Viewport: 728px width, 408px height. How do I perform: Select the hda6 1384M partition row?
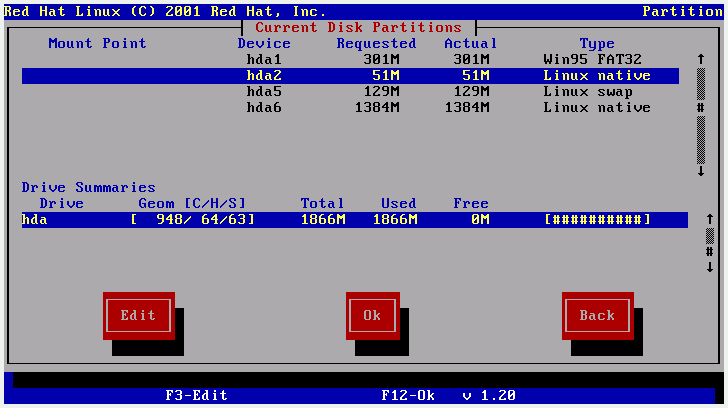coord(351,108)
